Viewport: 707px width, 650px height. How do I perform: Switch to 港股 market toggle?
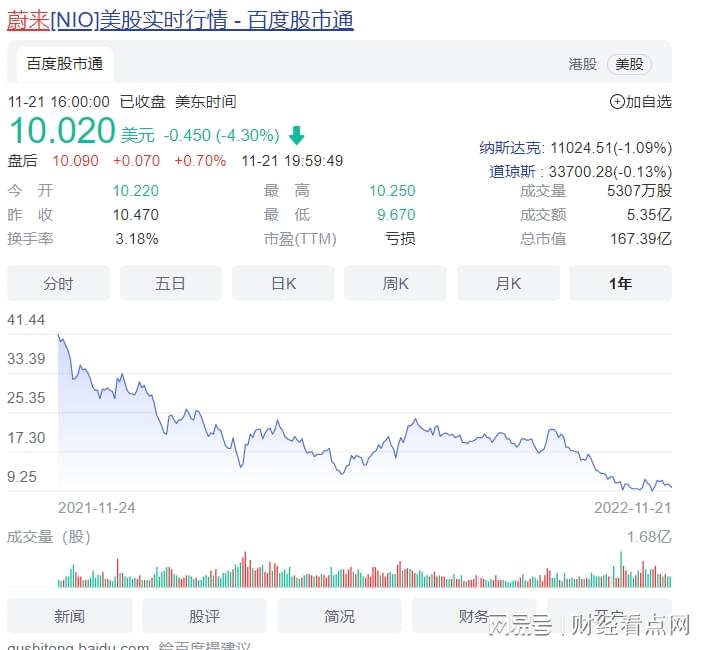[x=582, y=64]
